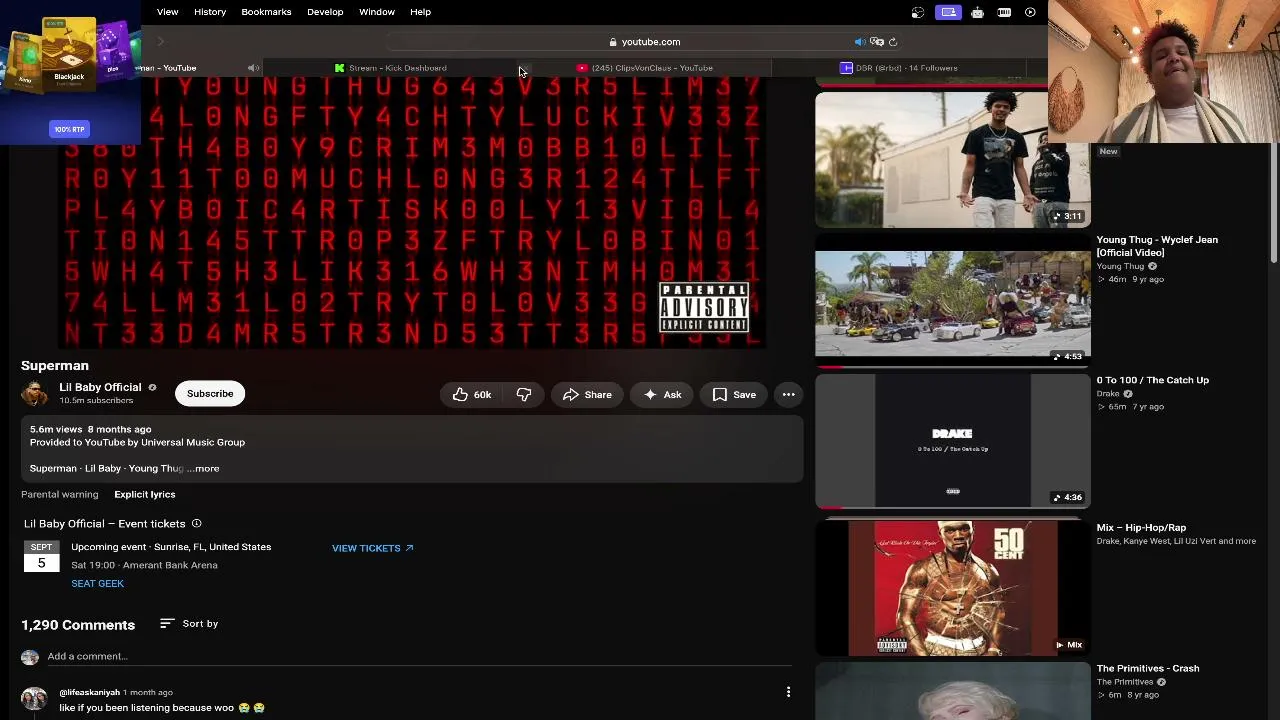
Task: Click the title 'Young Thug - Wyclef Jean [Official Video]'
Action: [1157, 246]
